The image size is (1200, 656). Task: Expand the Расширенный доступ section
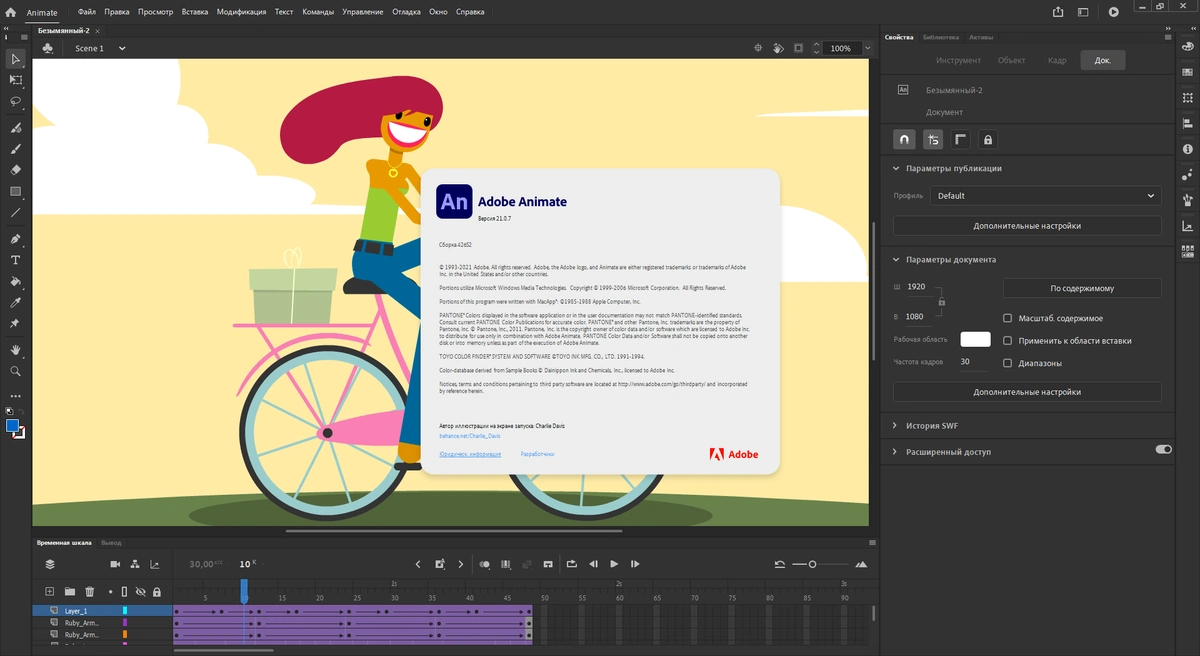point(896,451)
